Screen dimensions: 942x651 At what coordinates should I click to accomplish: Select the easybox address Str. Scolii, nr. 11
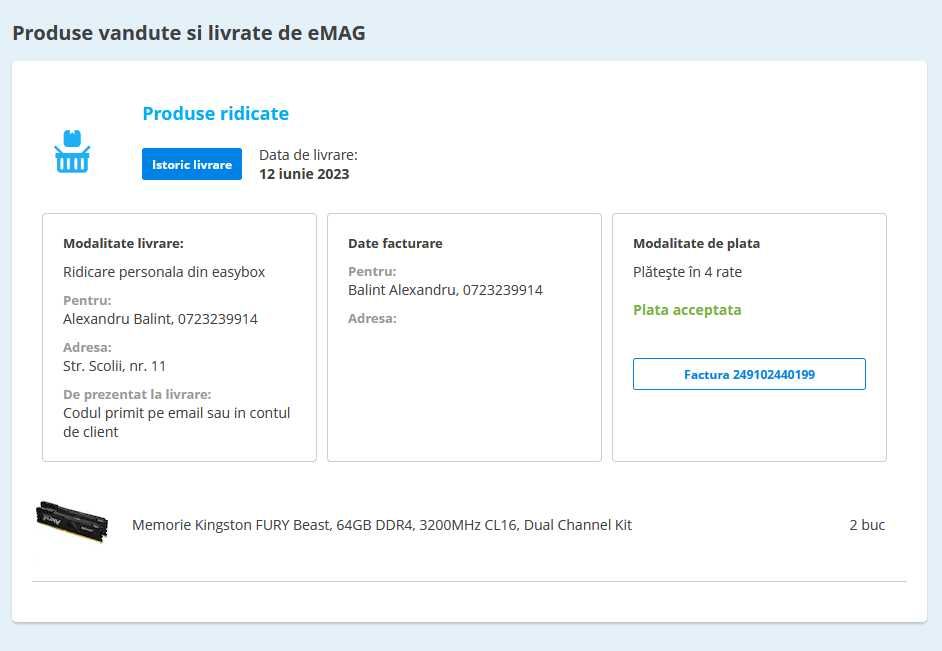(114, 366)
